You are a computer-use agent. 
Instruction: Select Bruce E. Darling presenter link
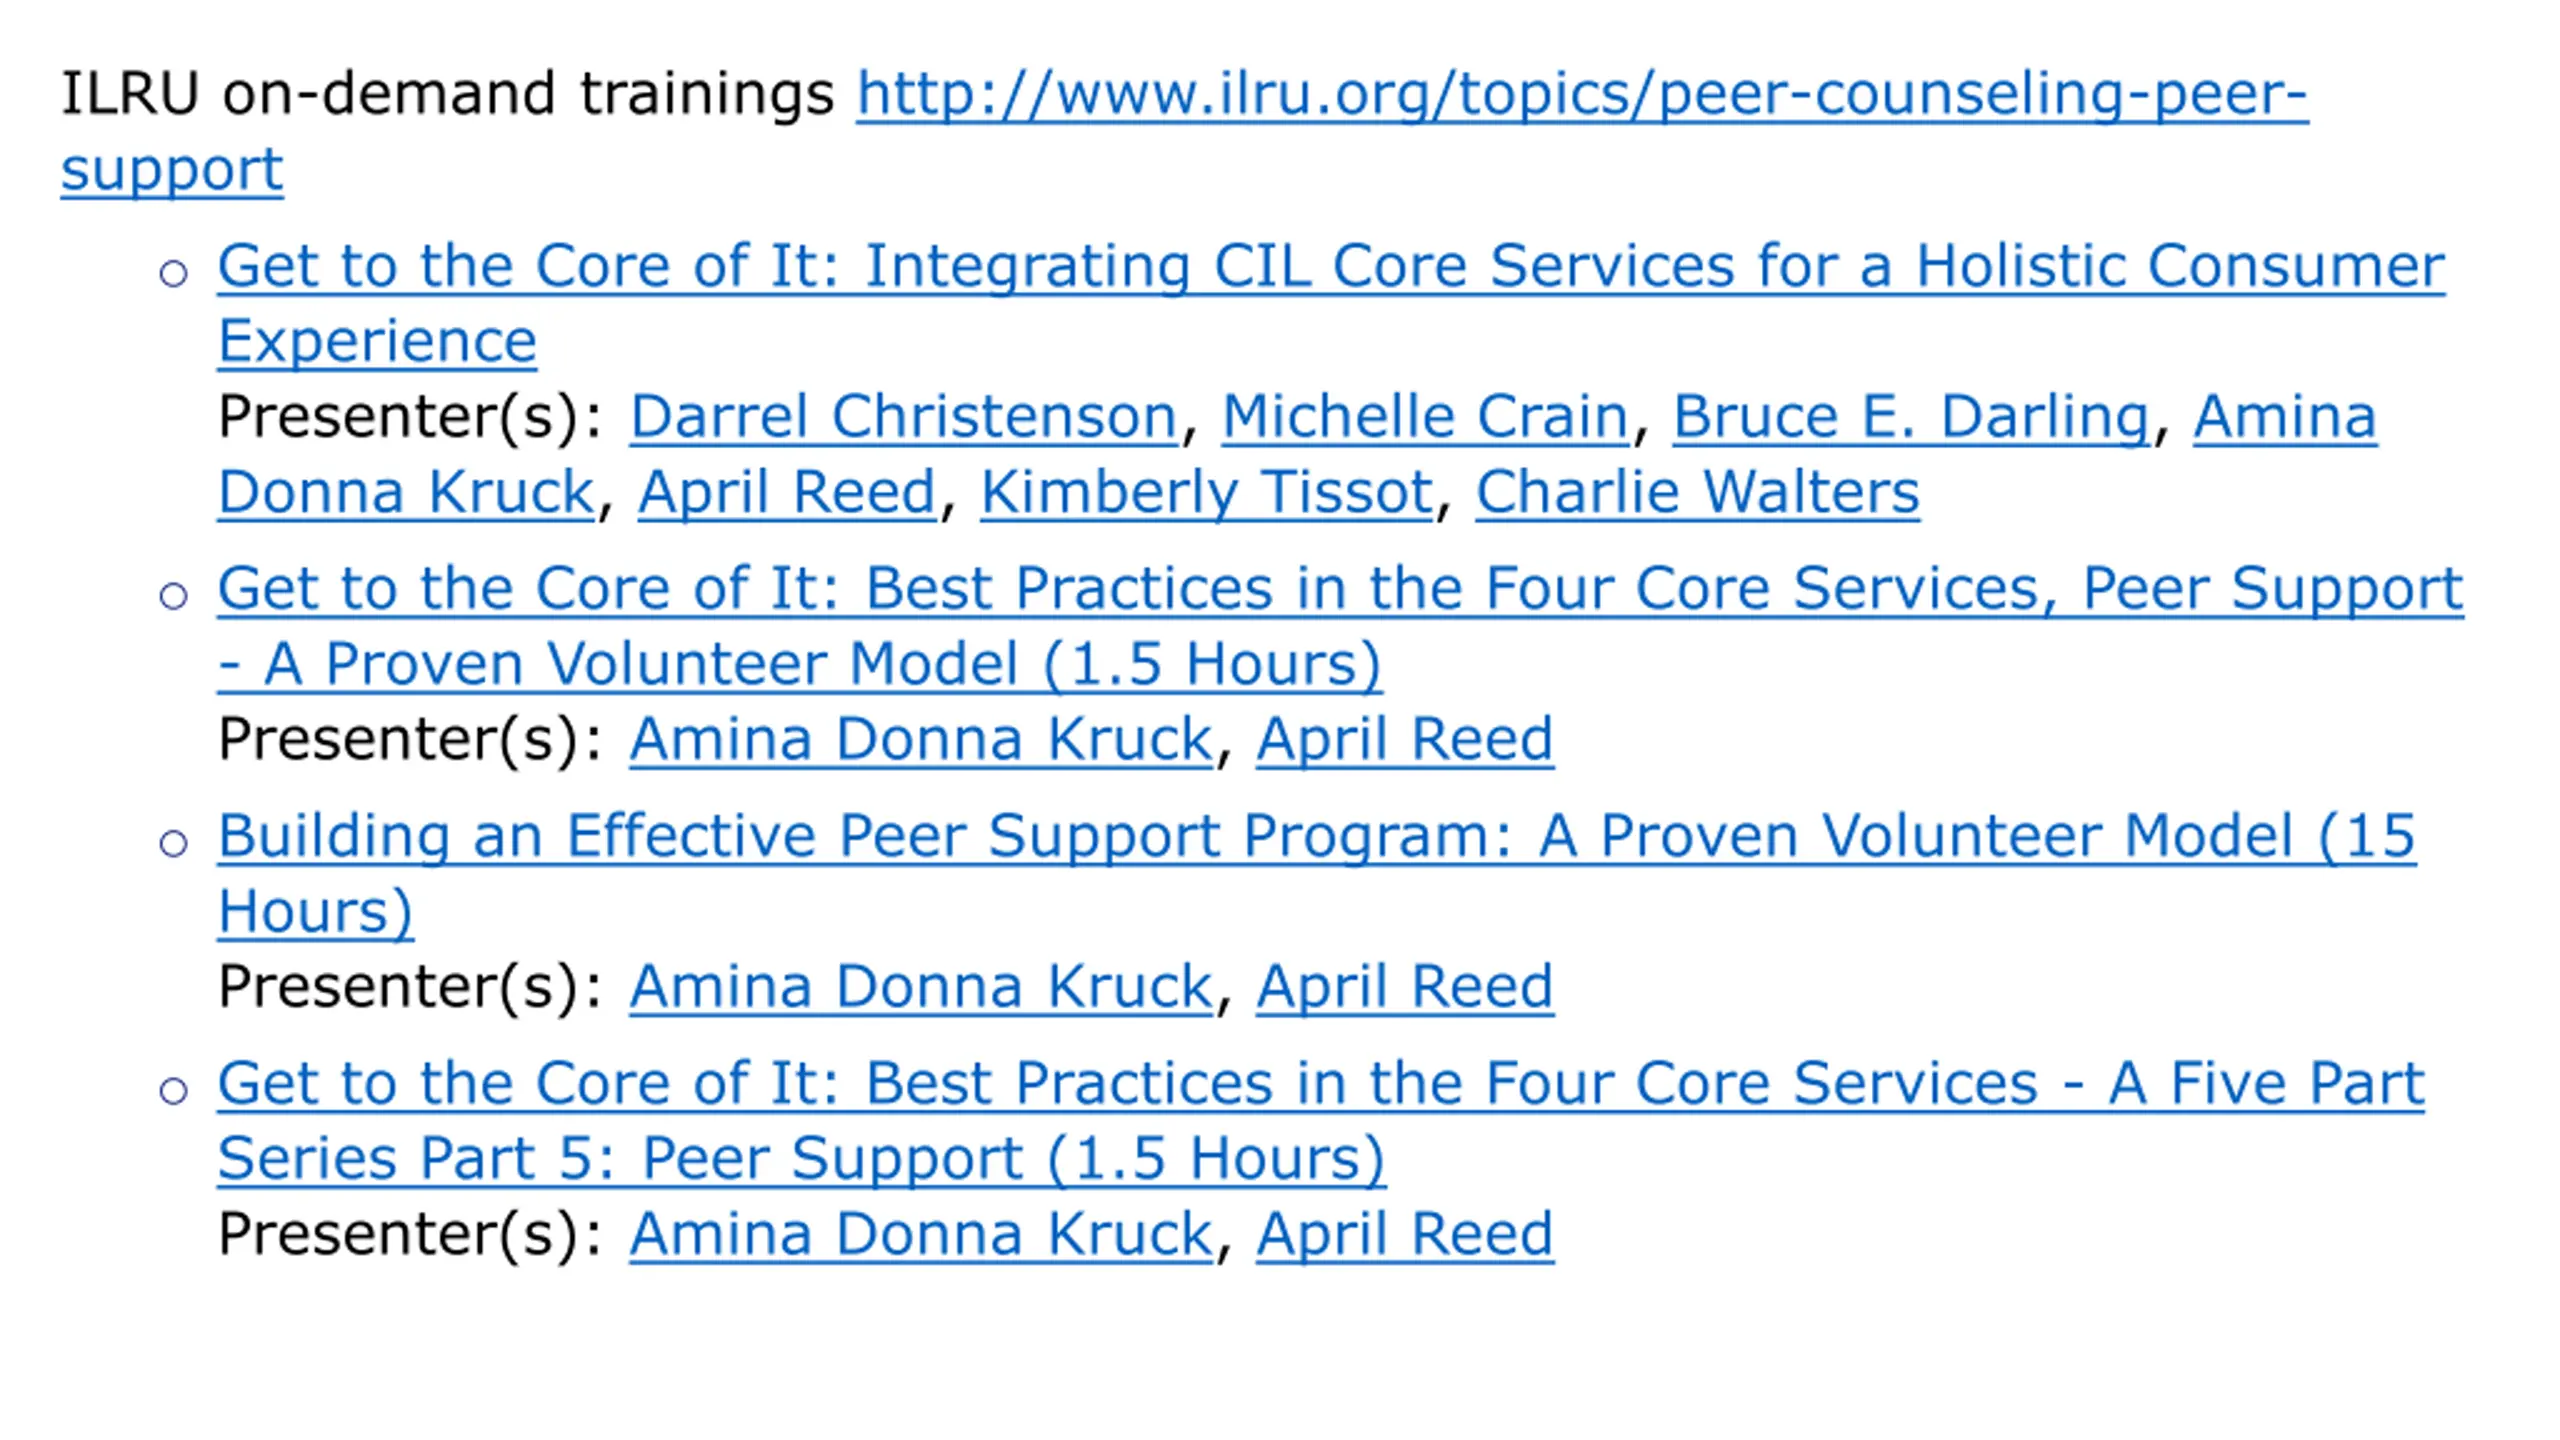pos(1910,418)
